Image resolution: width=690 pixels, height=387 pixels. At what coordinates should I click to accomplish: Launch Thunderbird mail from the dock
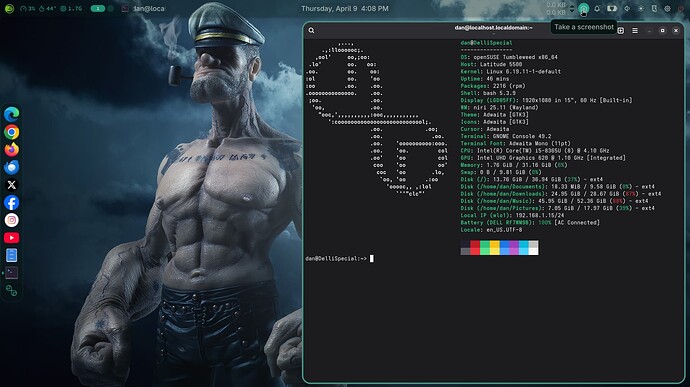[x=11, y=167]
